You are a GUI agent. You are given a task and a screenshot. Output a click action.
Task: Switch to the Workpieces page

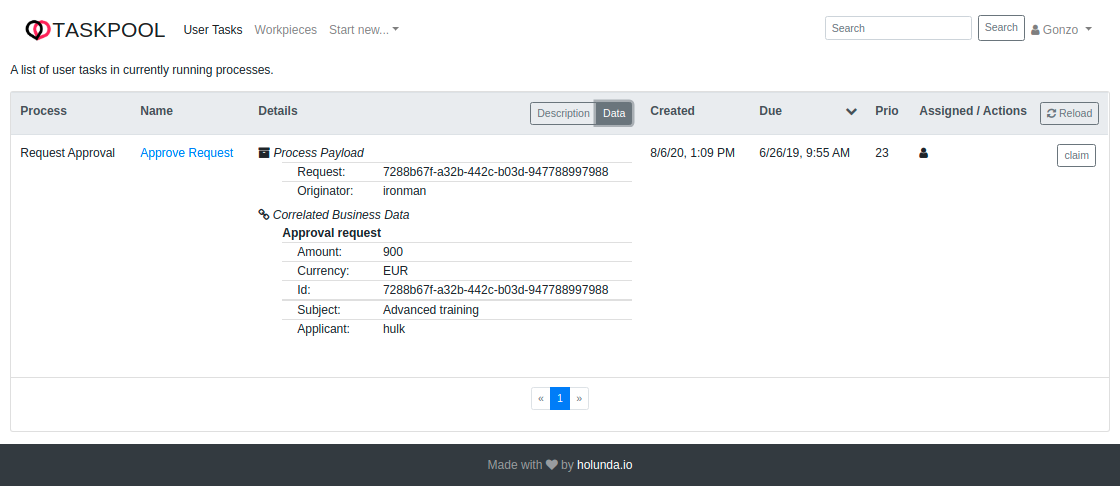(x=286, y=30)
